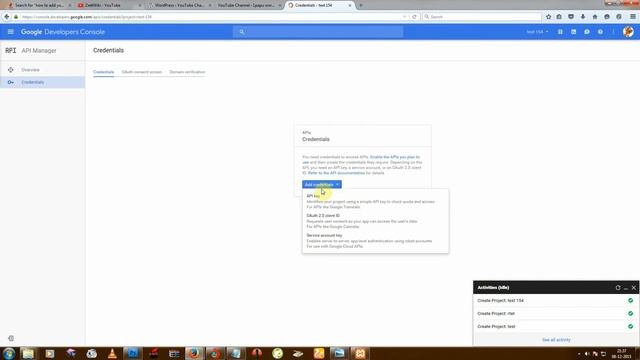The height and width of the screenshot is (360, 640).
Task: Open the 'Create Project: rtet' activity
Action: point(556,313)
